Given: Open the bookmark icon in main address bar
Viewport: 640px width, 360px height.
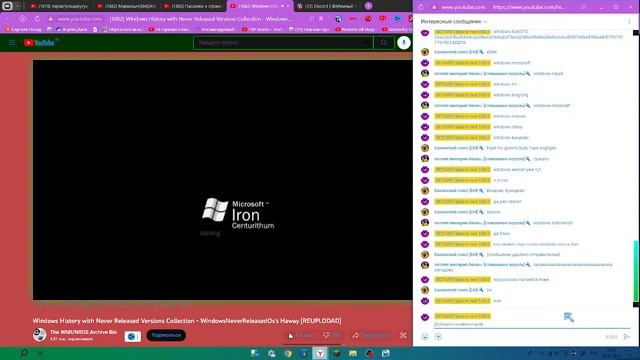Looking at the screenshot, I should point(321,19).
